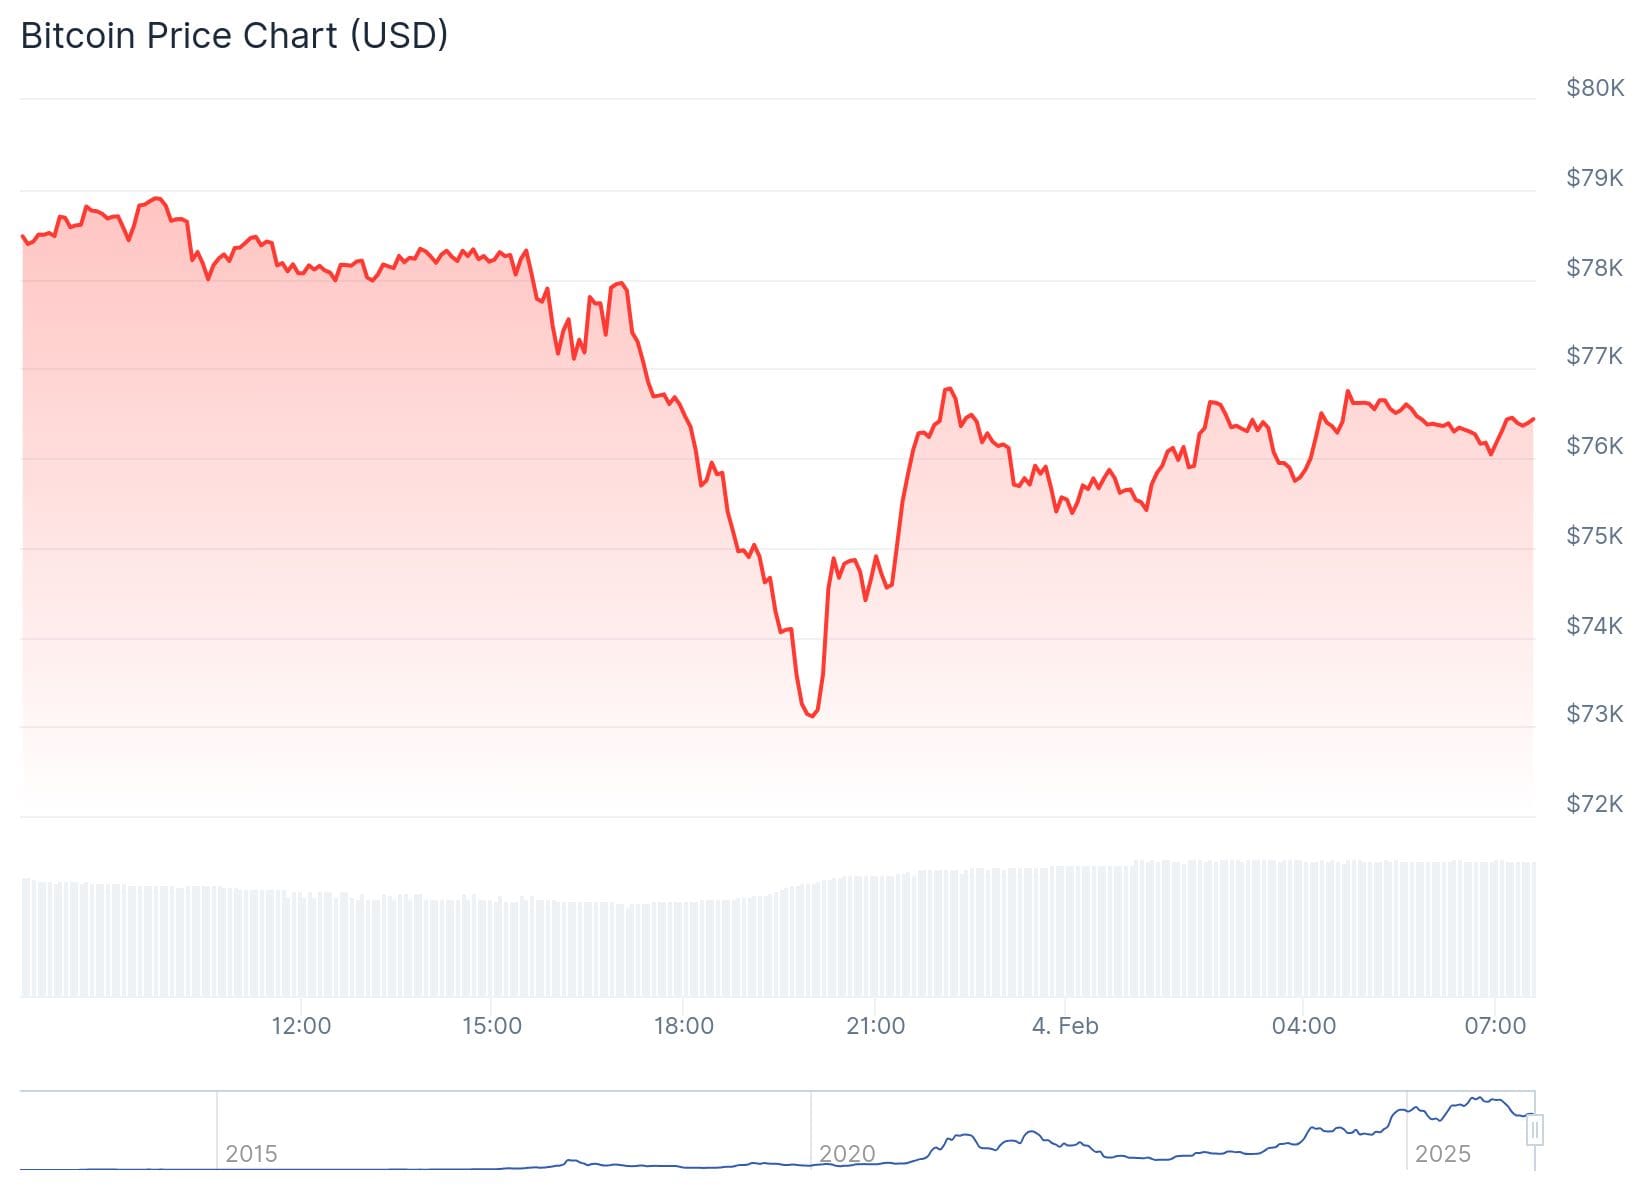Select the 21:00 time axis label

coord(875,1026)
